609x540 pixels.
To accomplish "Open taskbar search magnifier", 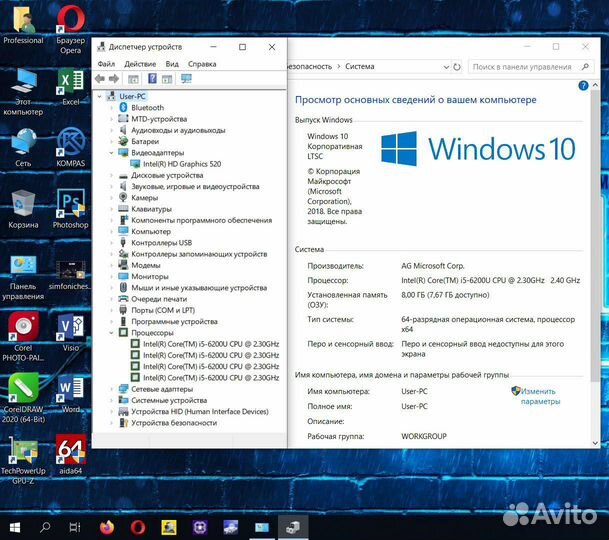I will click(45, 527).
